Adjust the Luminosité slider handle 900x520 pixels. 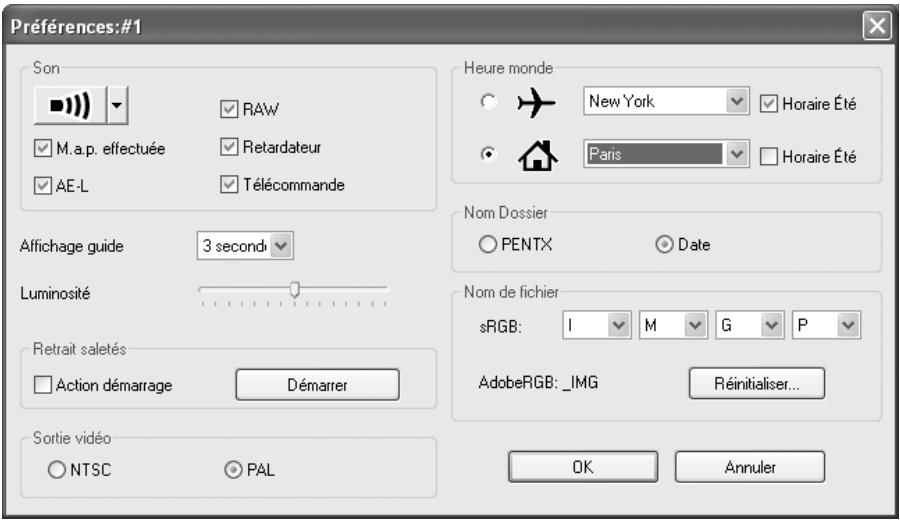pos(294,289)
